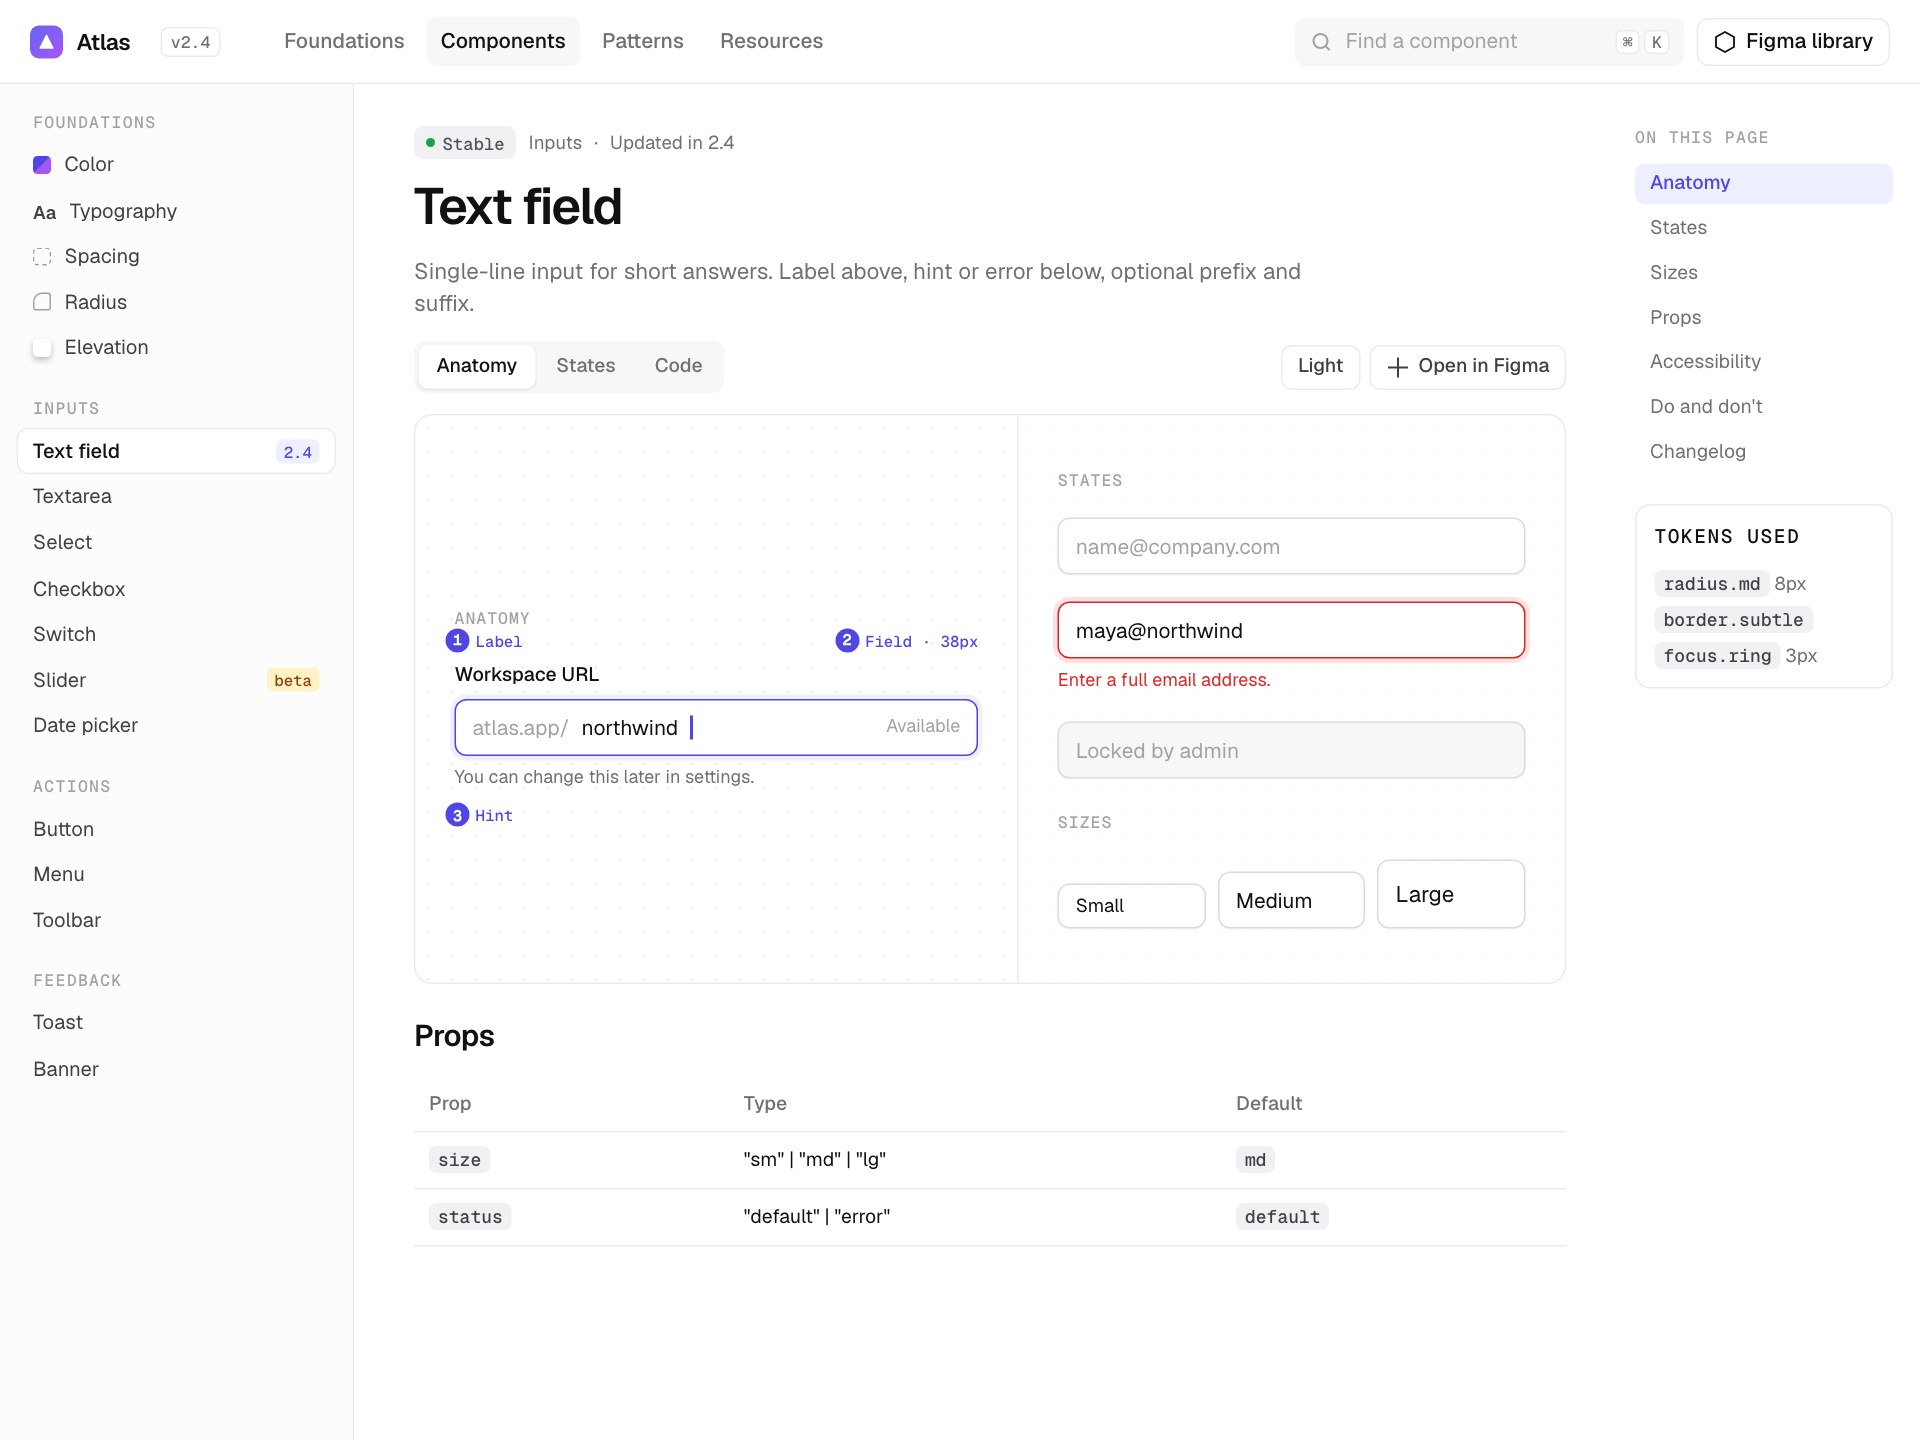
Task: Click the Stable status badge
Action: [465, 143]
